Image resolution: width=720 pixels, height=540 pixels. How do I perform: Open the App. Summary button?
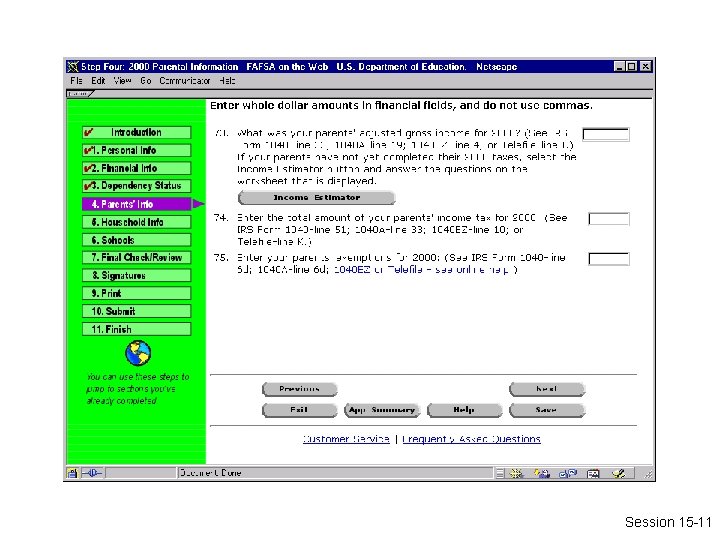coord(382,410)
